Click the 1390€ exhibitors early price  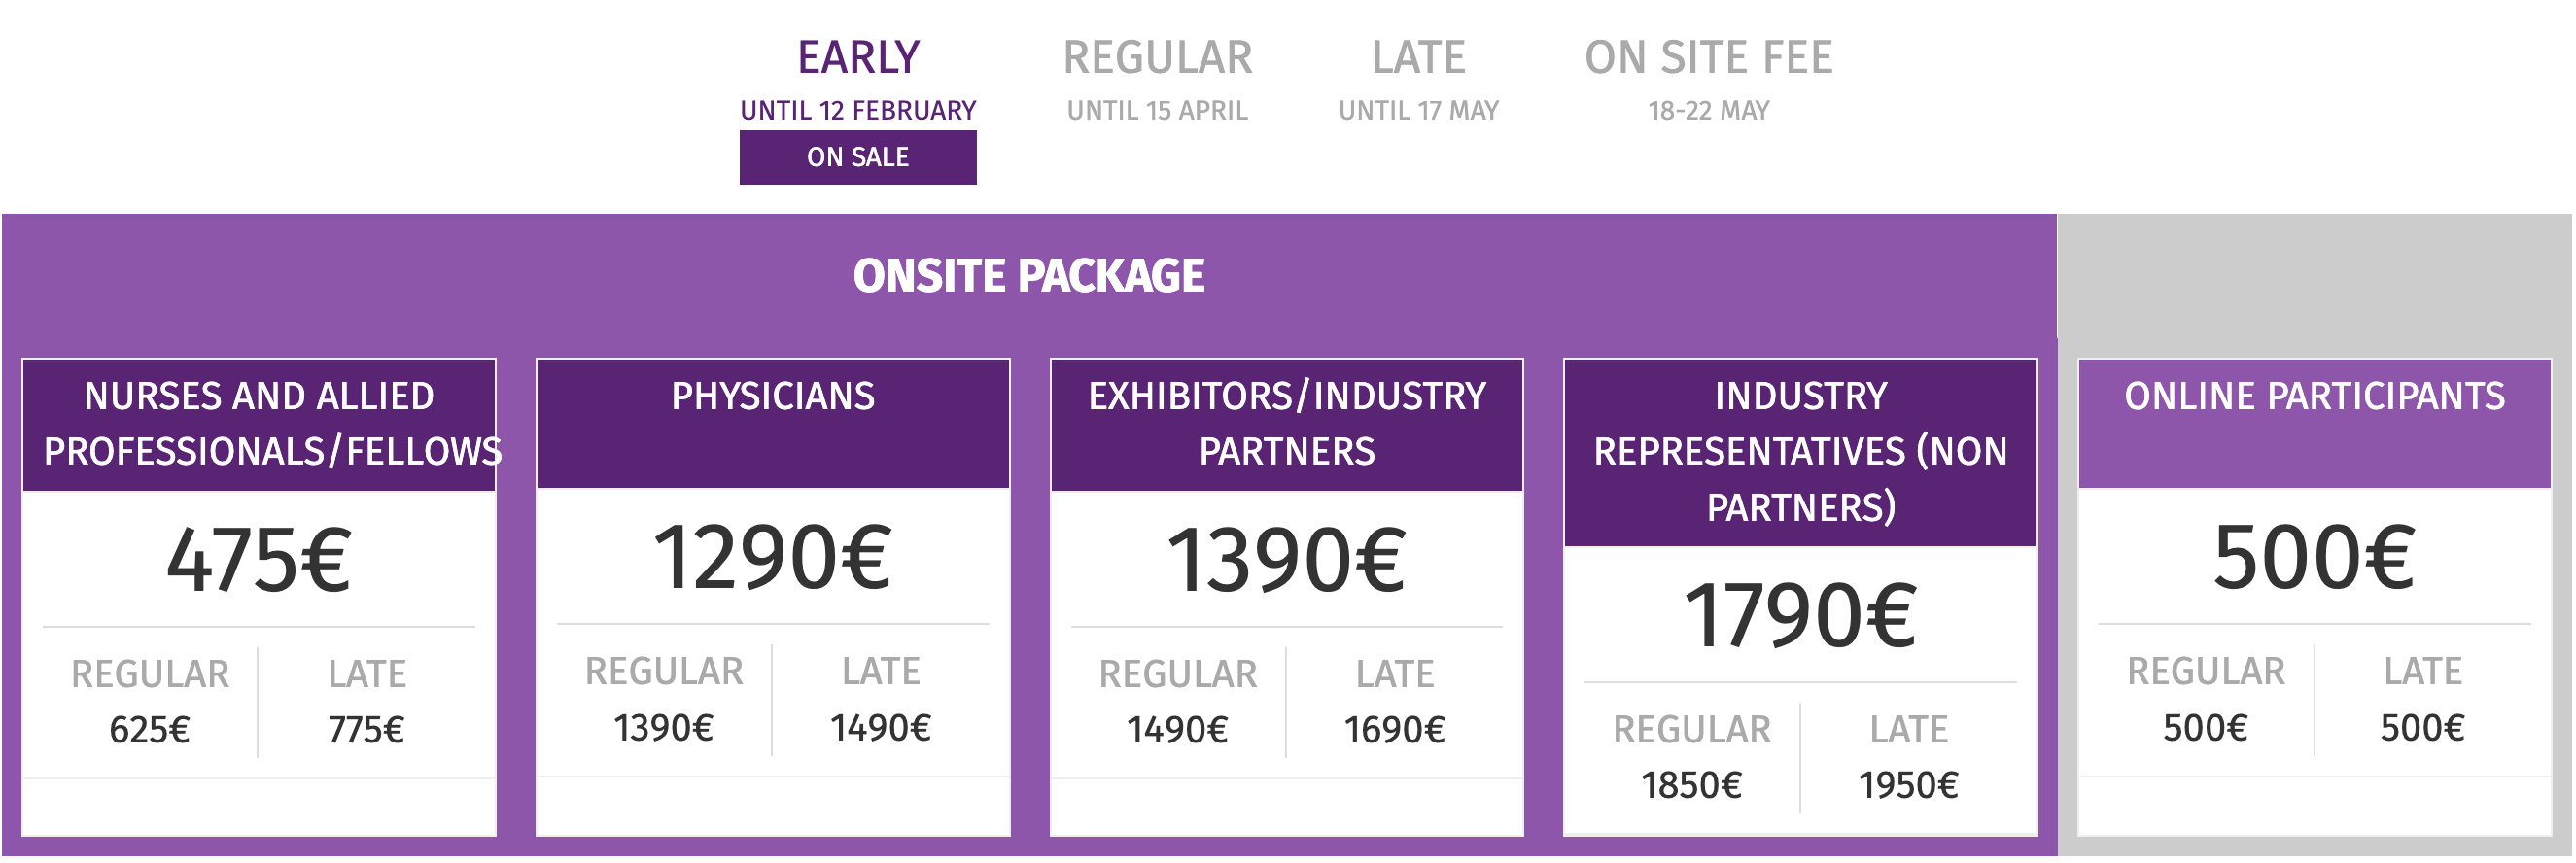pyautogui.click(x=1286, y=560)
